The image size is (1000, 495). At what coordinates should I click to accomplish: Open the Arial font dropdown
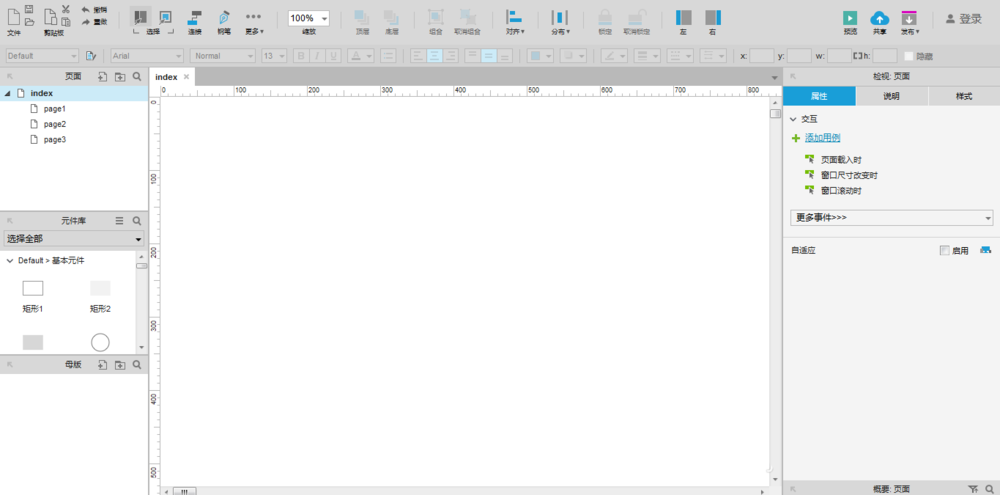pos(147,56)
